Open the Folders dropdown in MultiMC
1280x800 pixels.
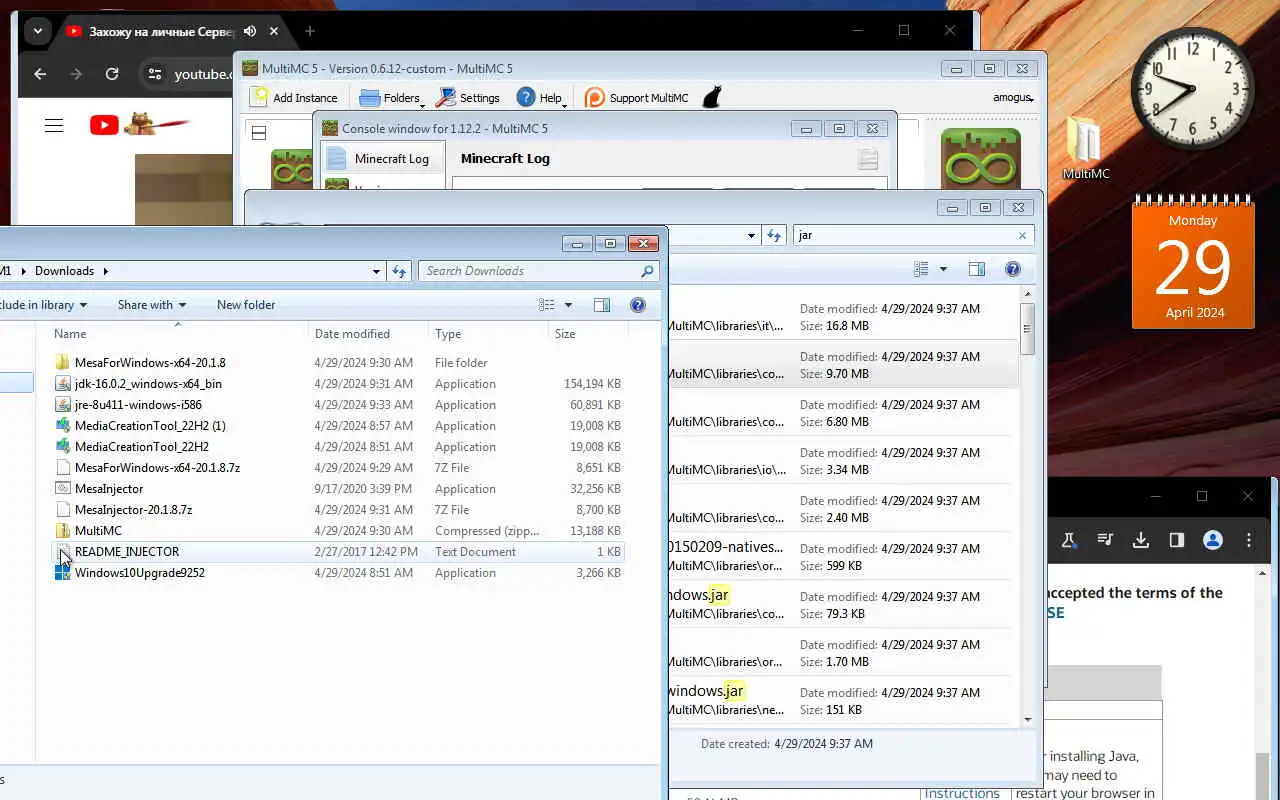(392, 97)
